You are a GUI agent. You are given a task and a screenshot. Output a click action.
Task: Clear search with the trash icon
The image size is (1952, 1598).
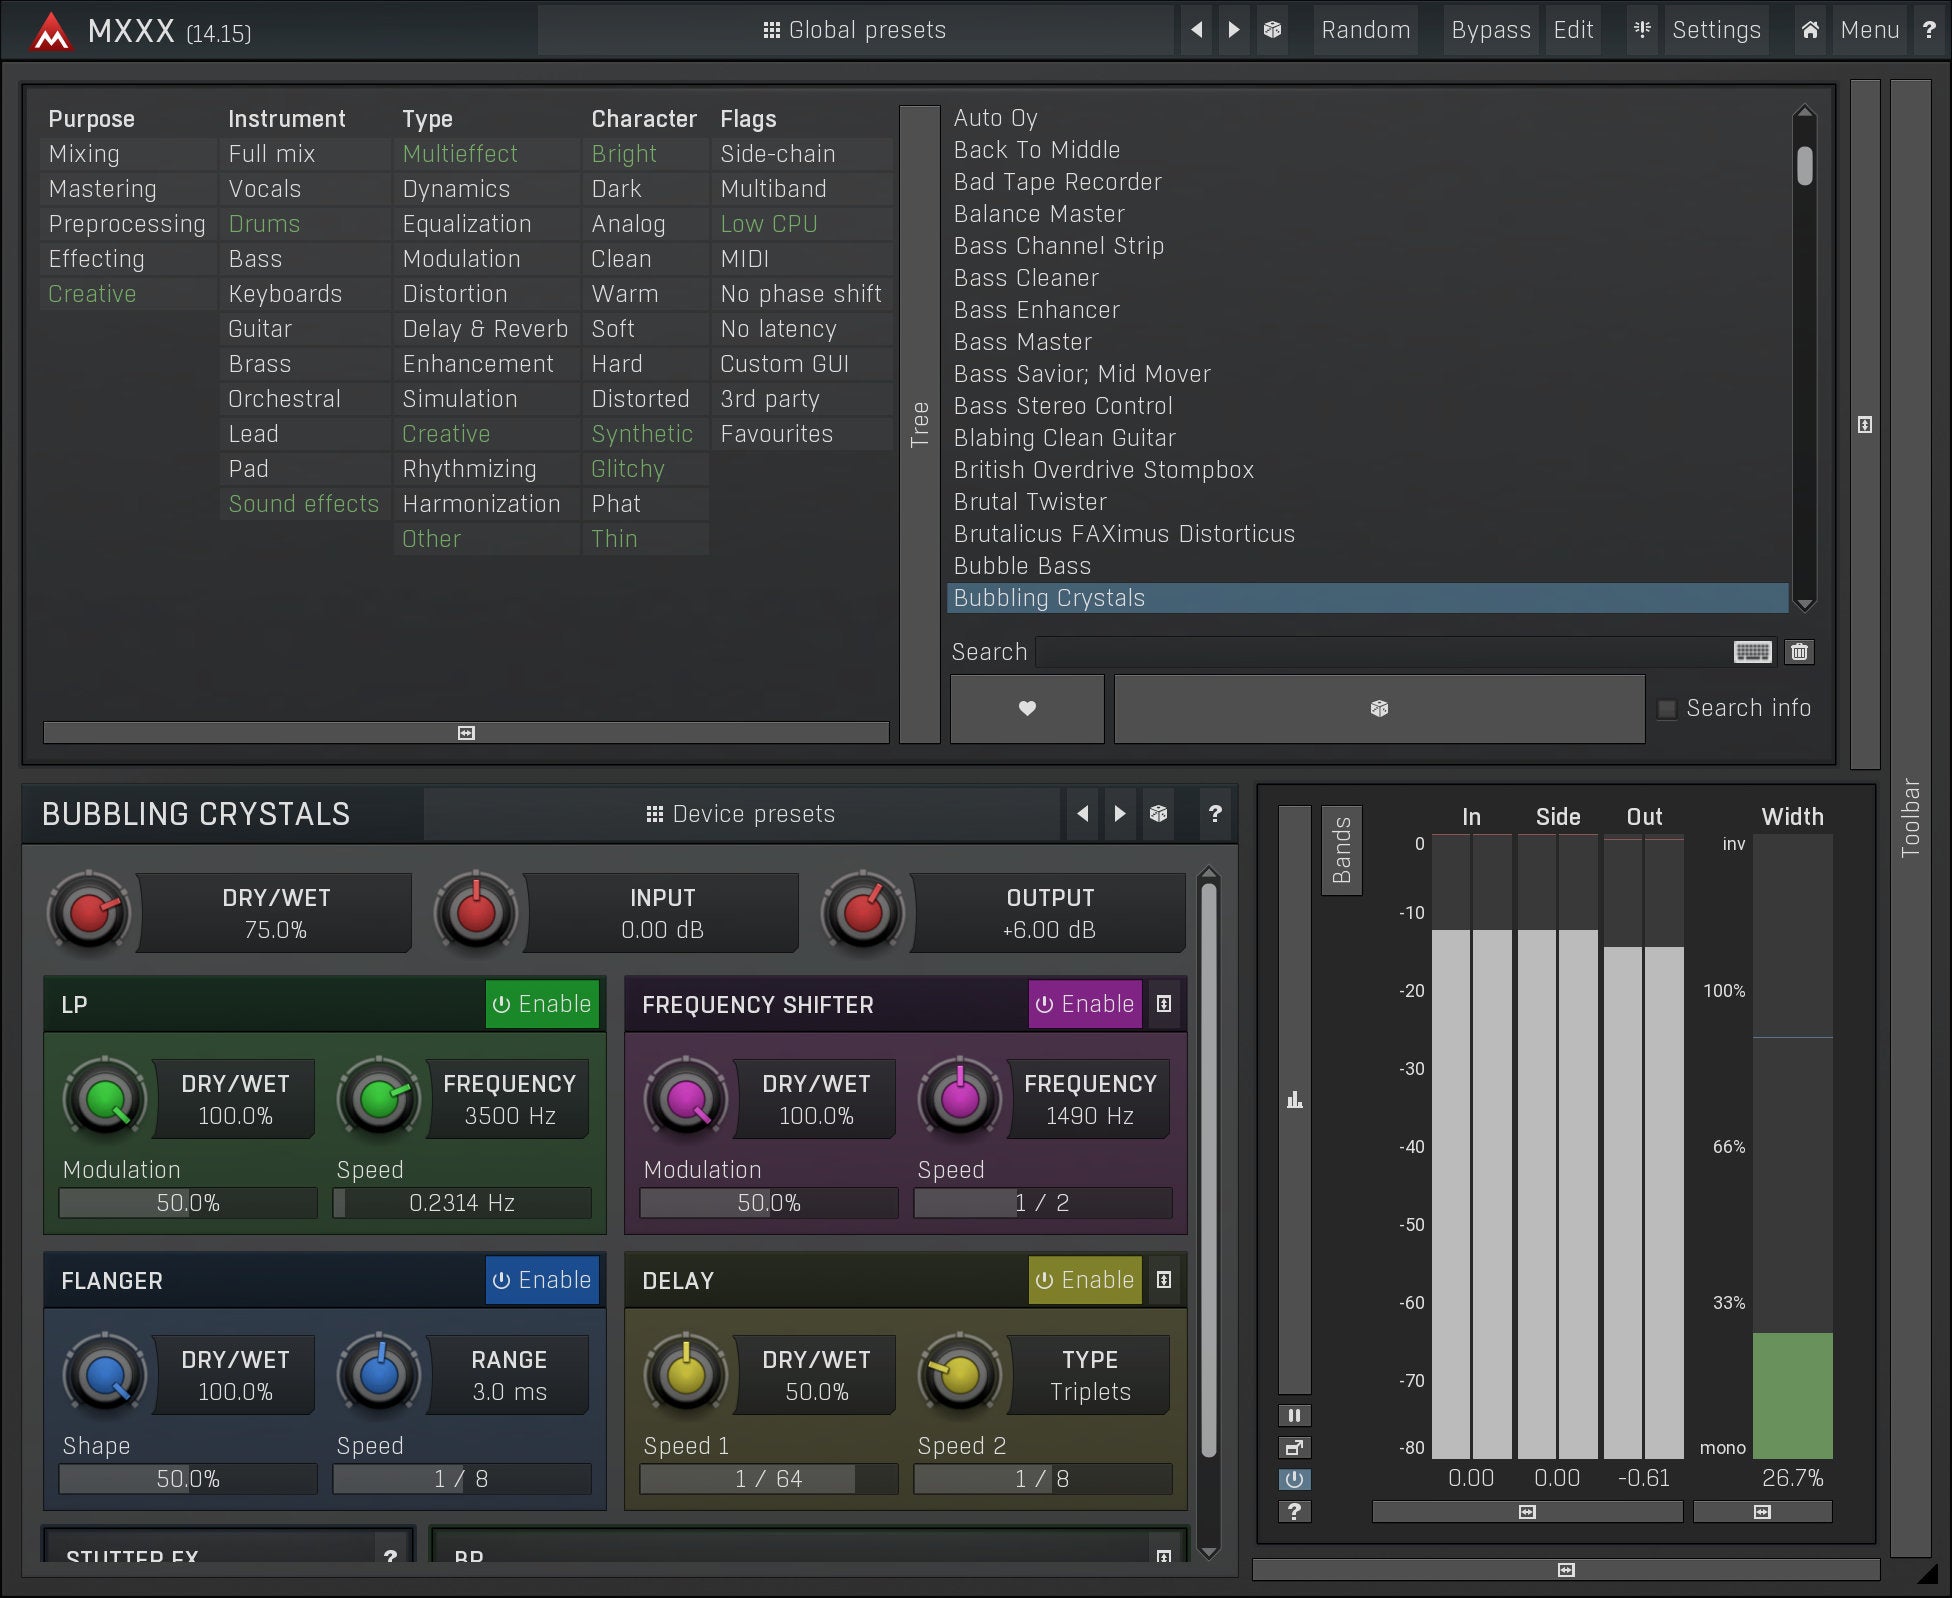pos(1799,652)
